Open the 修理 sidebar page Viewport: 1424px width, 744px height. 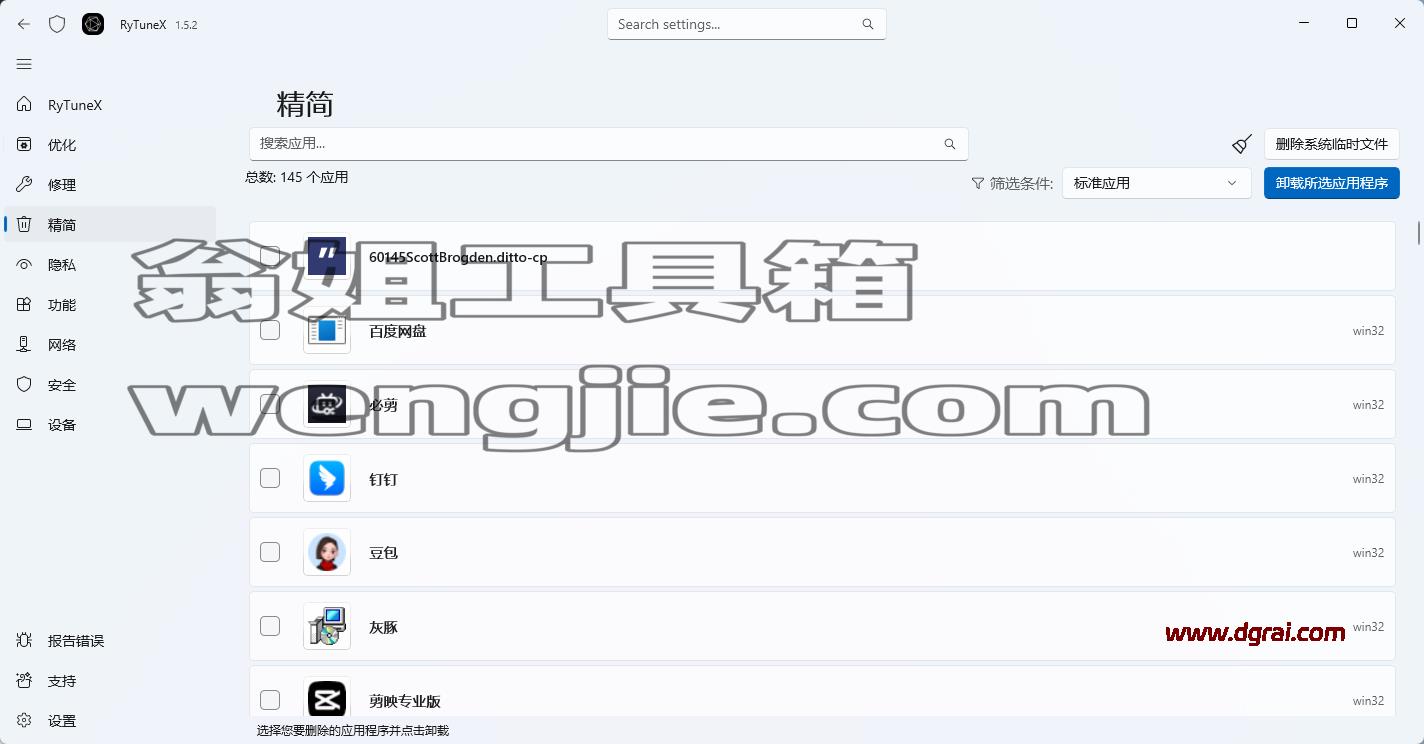tap(110, 185)
